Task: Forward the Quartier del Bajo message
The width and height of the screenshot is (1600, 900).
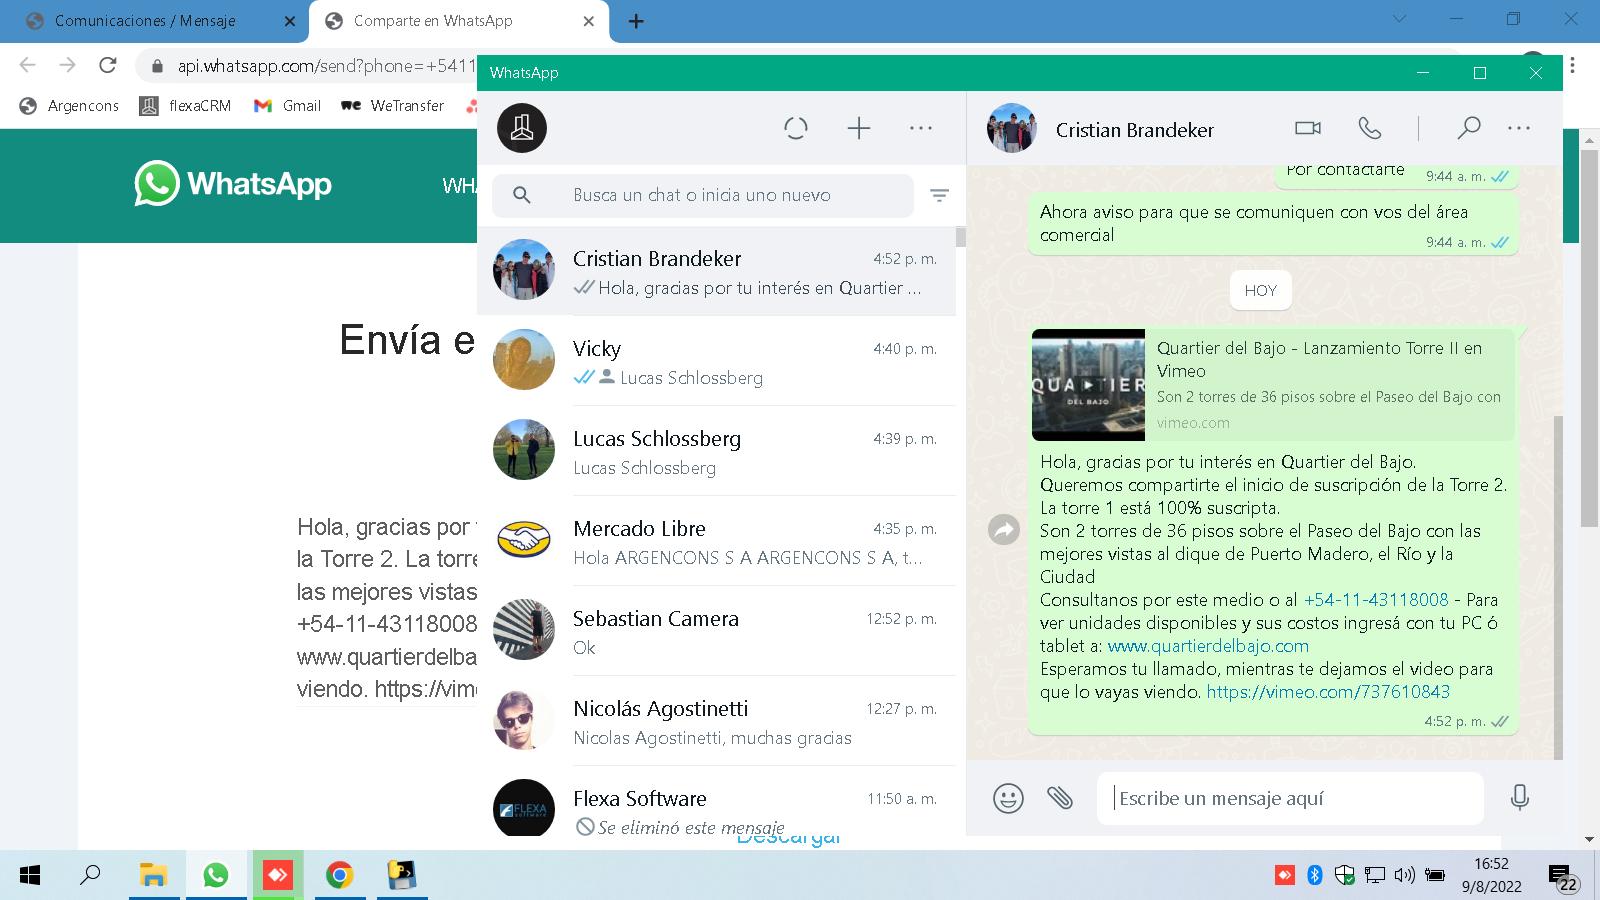Action: coord(1004,530)
